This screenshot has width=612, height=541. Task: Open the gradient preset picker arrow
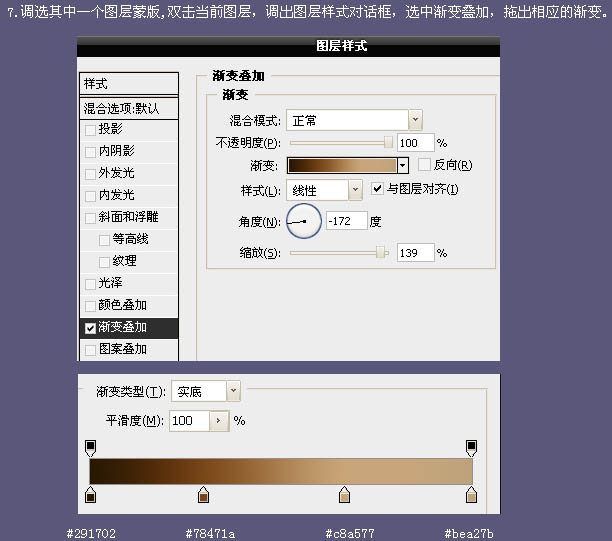pos(402,166)
